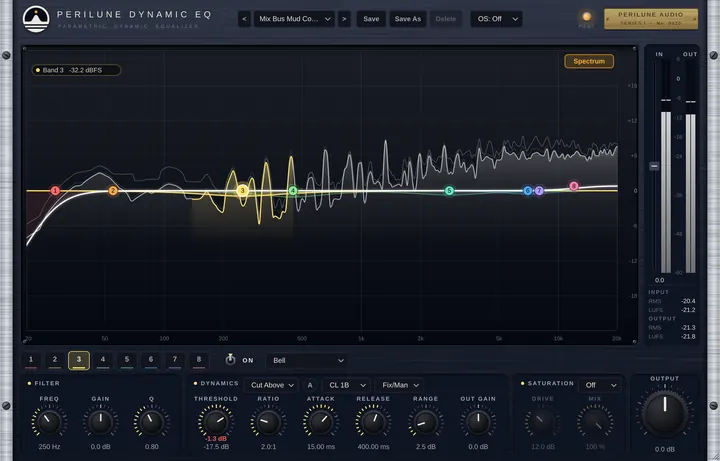Click the ATTACK knob
The image size is (720, 461).
pyautogui.click(x=321, y=422)
